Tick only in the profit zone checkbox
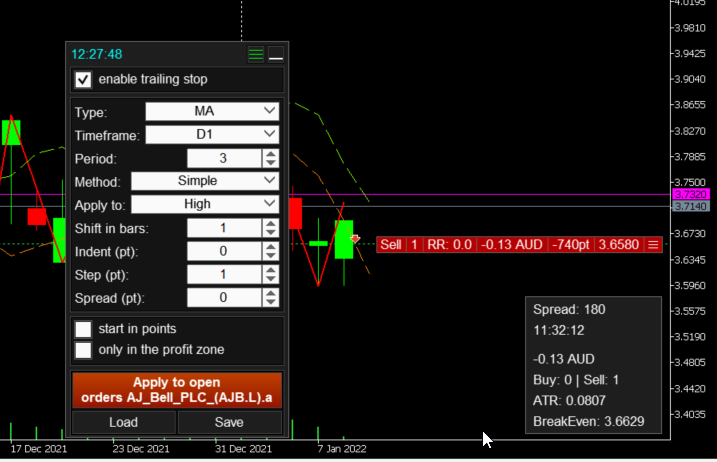 83,350
